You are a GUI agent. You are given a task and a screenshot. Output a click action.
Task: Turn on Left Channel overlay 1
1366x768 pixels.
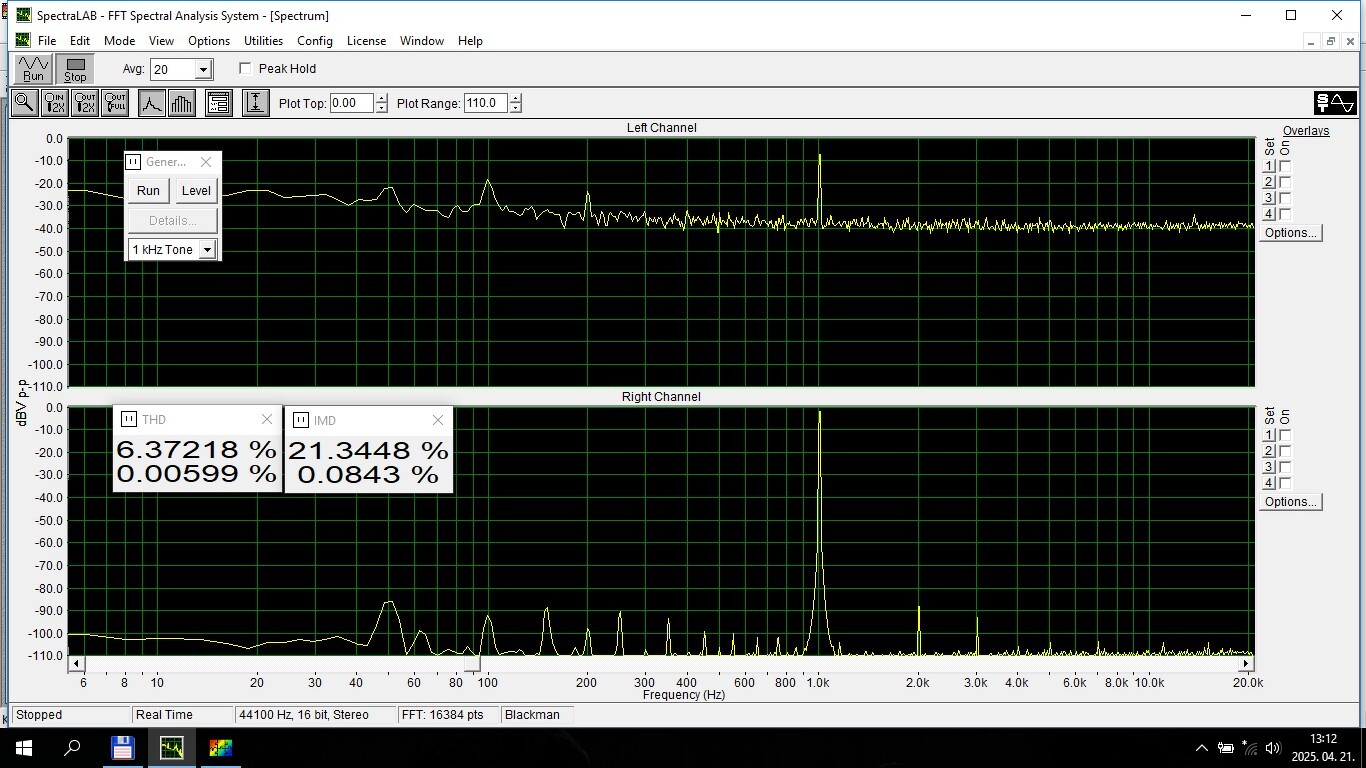click(x=1285, y=166)
